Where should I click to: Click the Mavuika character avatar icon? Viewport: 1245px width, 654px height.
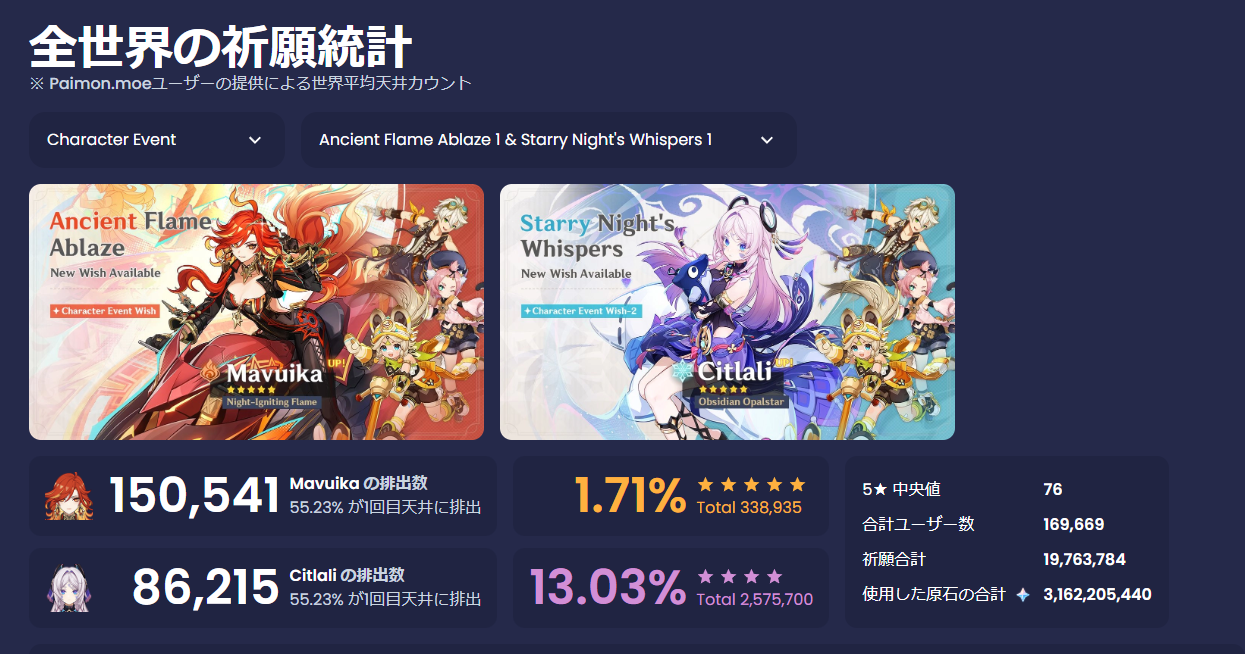tap(69, 496)
